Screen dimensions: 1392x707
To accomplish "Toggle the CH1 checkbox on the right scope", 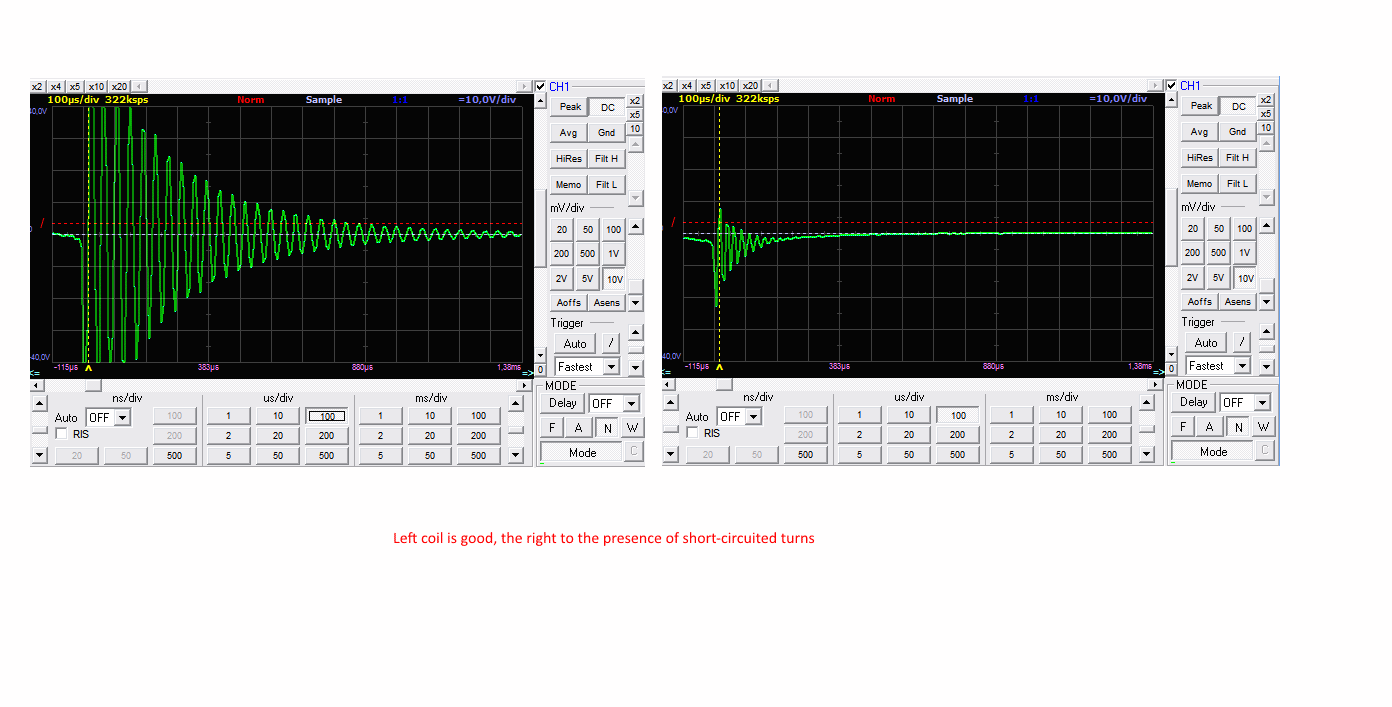I will point(1172,86).
